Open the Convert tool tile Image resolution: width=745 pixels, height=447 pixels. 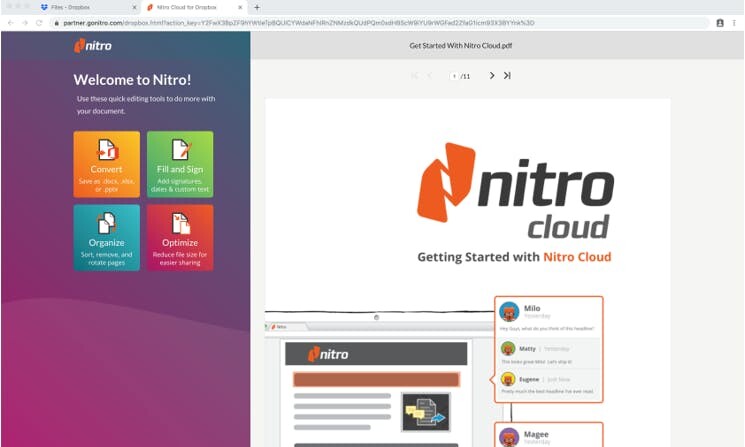coord(106,164)
